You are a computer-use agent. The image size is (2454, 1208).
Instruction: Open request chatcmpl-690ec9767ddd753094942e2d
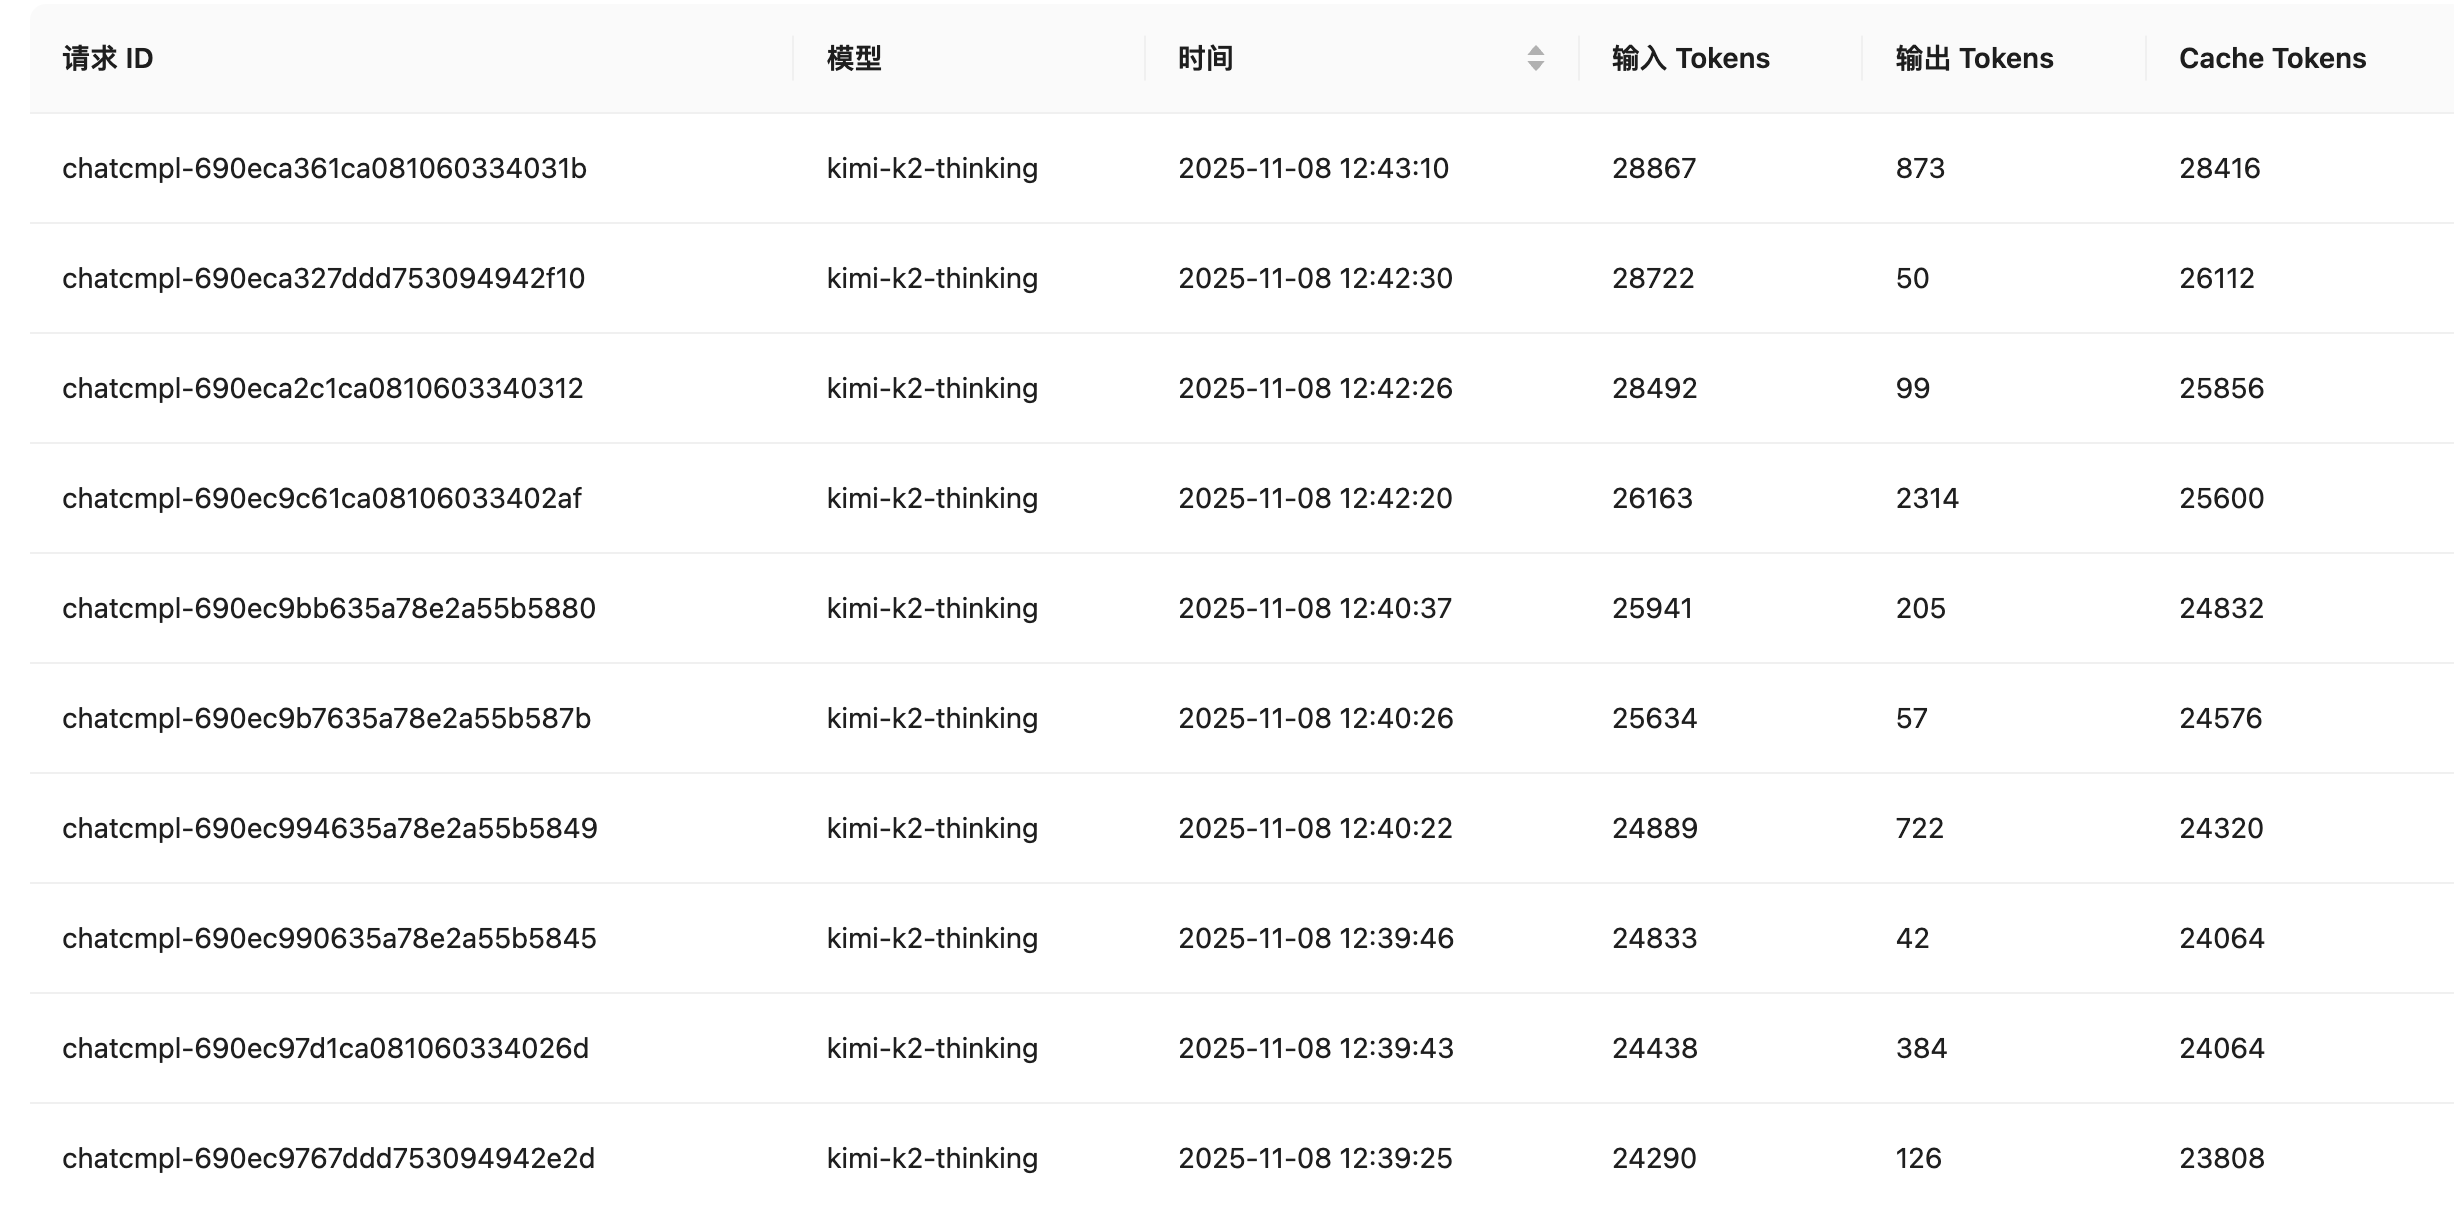(x=328, y=1158)
